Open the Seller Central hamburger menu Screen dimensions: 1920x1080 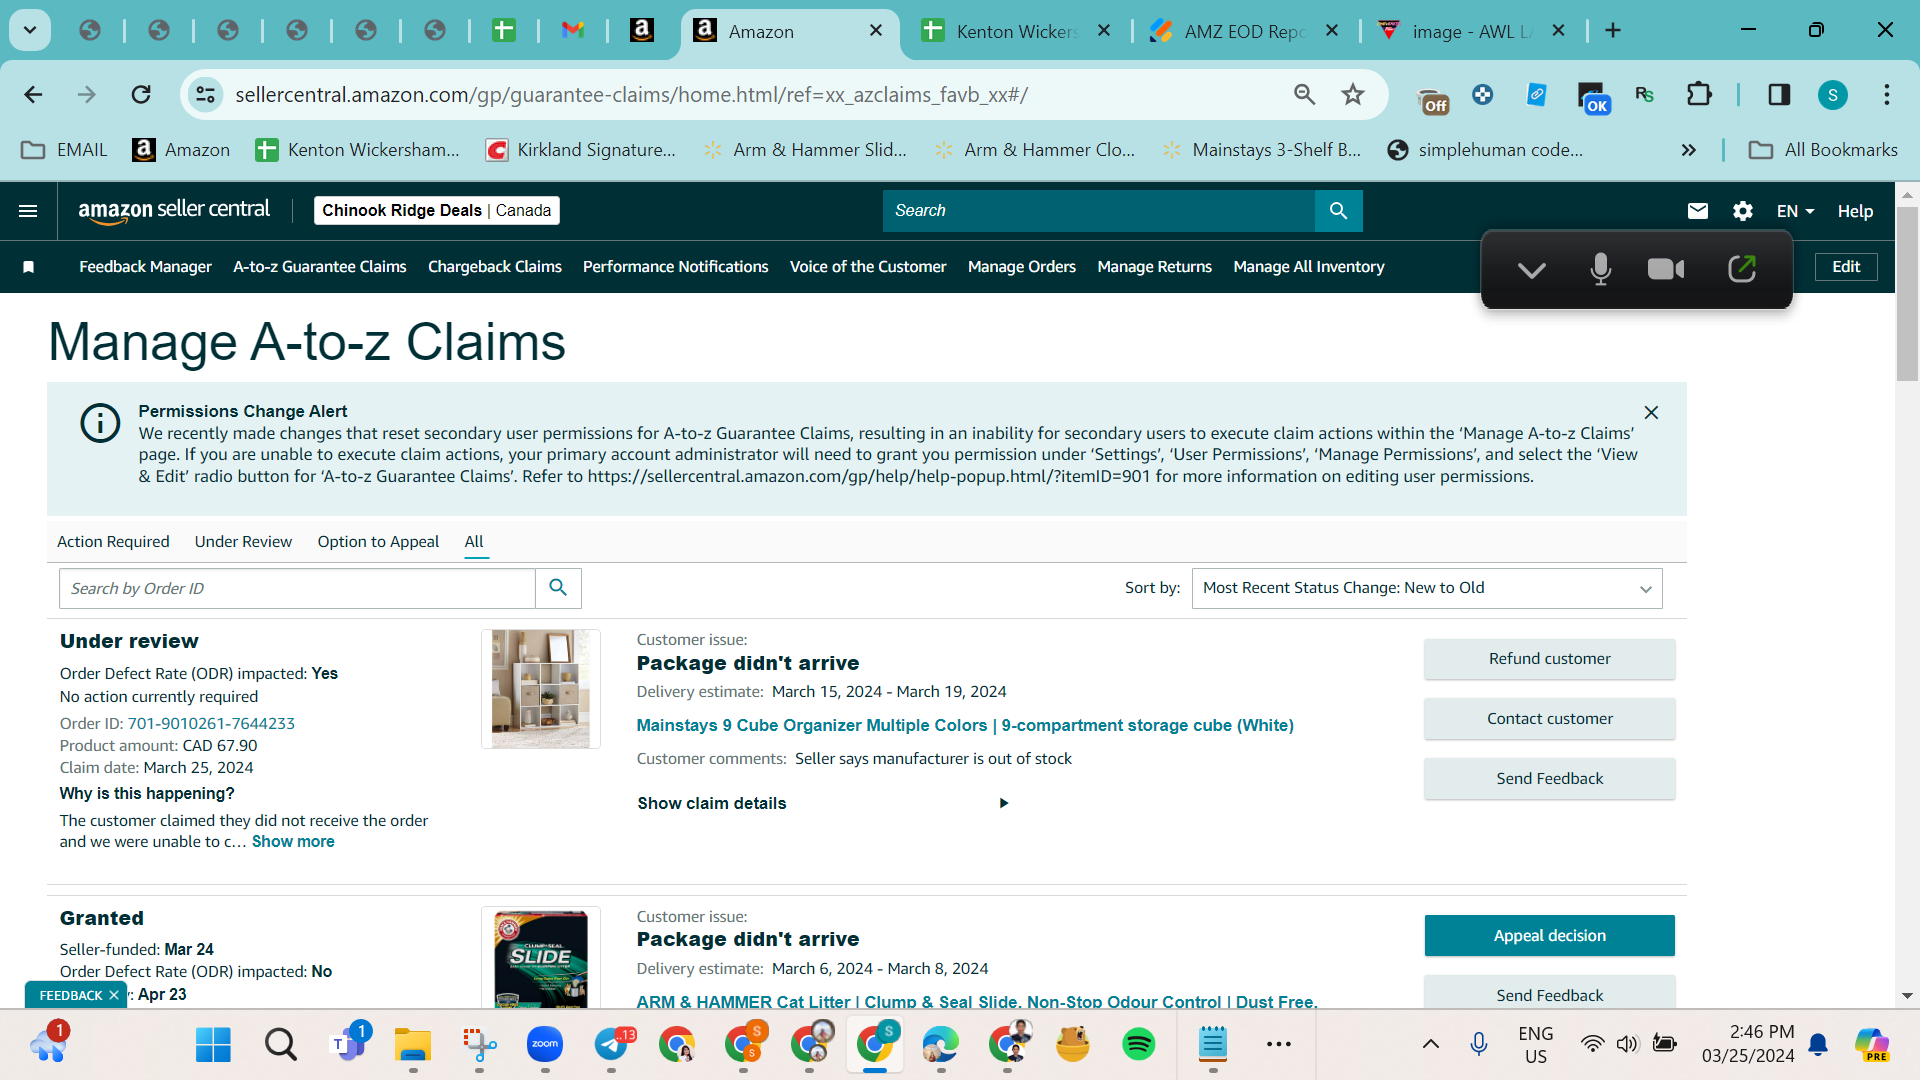[28, 211]
